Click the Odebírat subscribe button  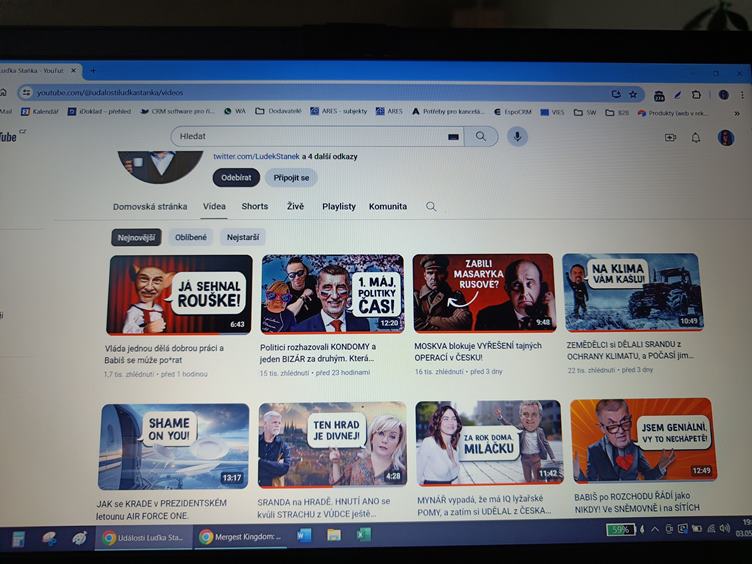tap(236, 177)
